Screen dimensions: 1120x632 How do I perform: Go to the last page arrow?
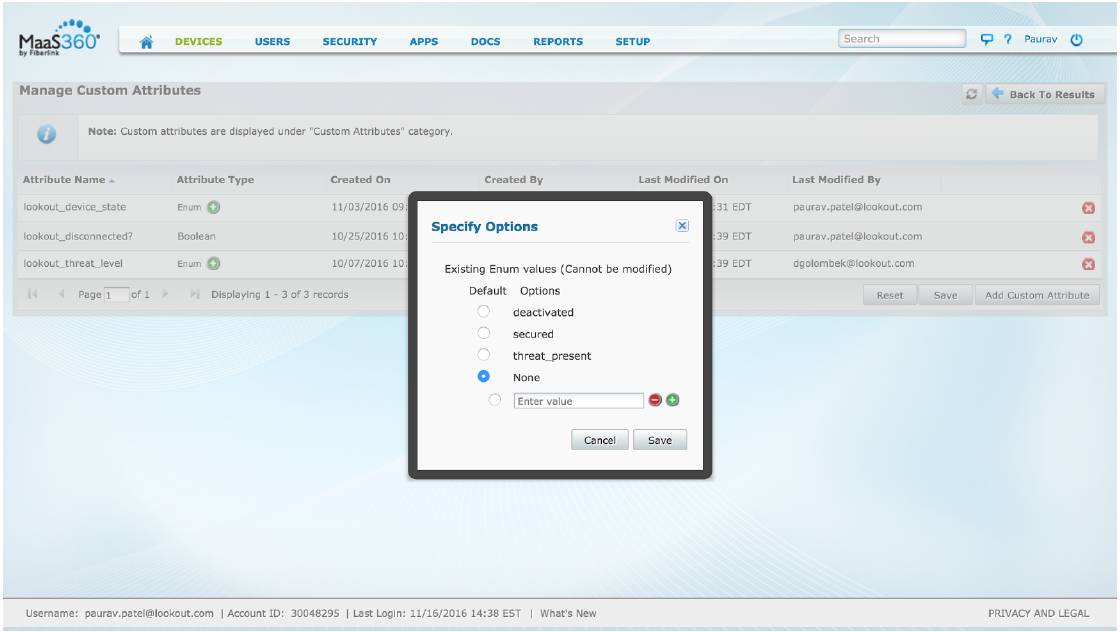(194, 294)
